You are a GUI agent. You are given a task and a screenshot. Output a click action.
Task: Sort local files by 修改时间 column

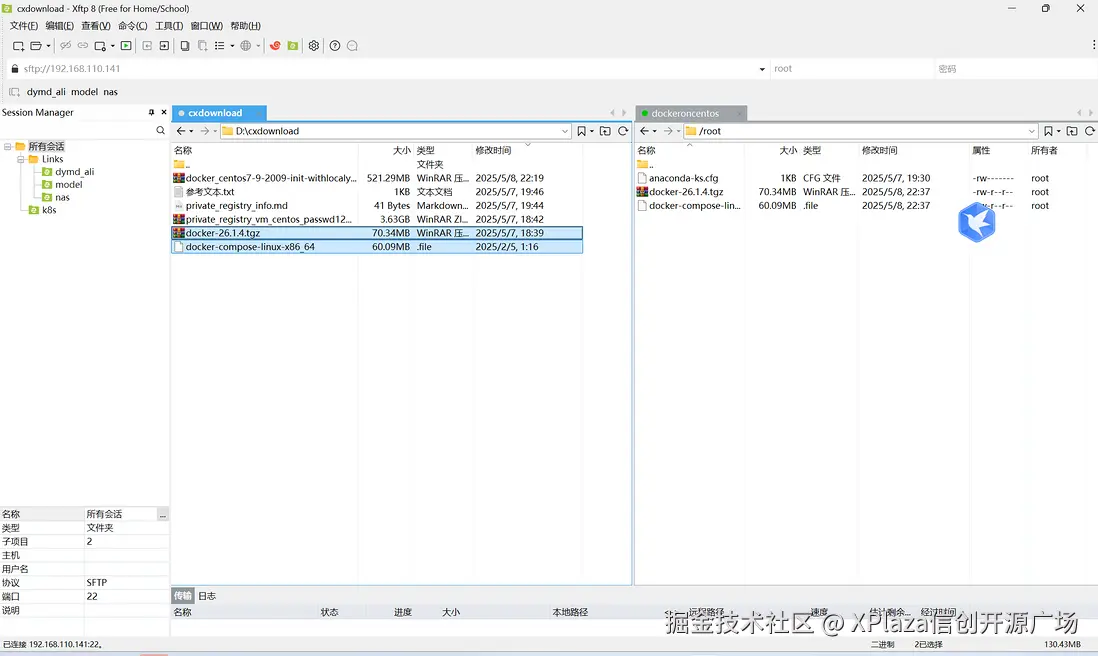point(493,151)
